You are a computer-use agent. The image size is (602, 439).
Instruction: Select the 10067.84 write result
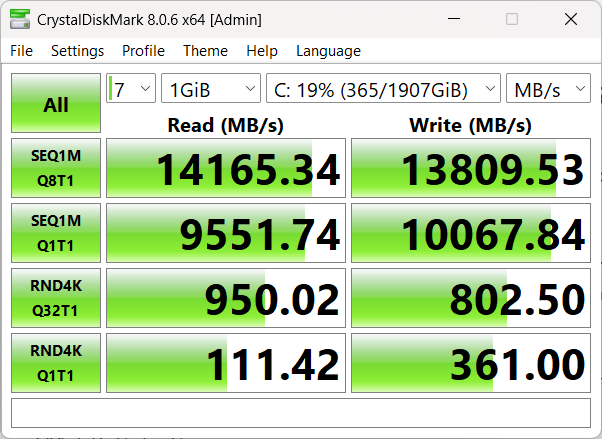click(471, 233)
